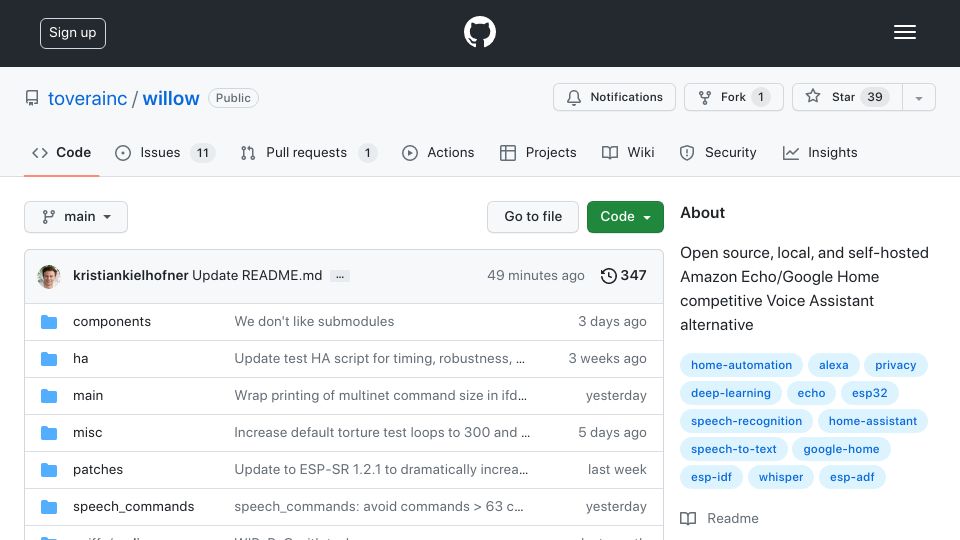This screenshot has width=960, height=540.
Task: Click the home-assistant topic tag
Action: (x=872, y=421)
